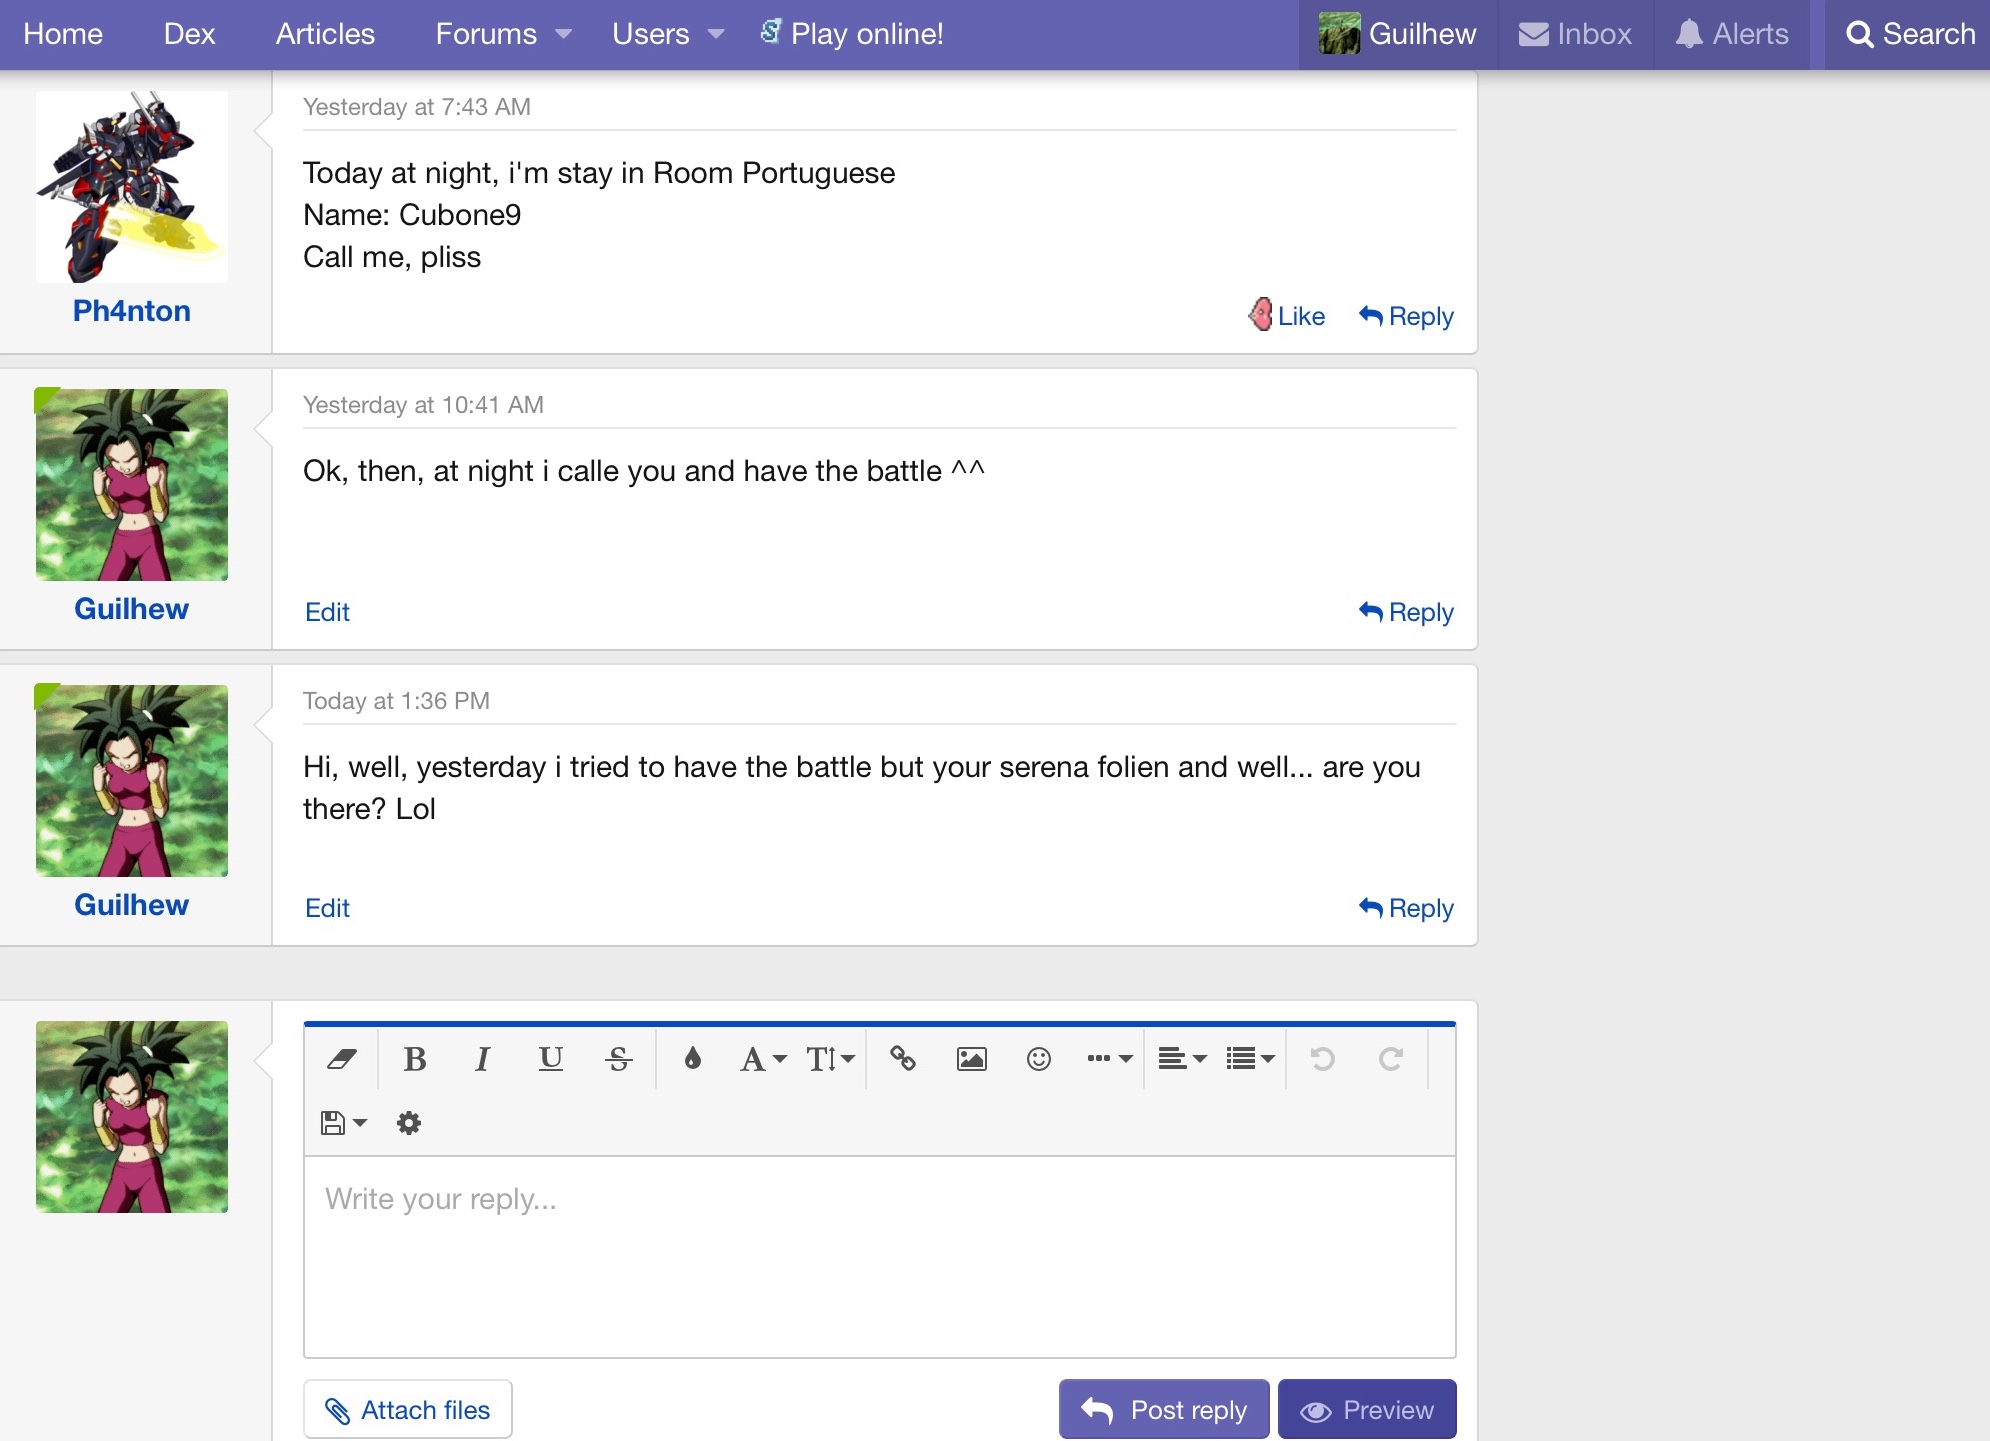The height and width of the screenshot is (1441, 1990).
Task: Click the insert link icon
Action: tap(903, 1059)
